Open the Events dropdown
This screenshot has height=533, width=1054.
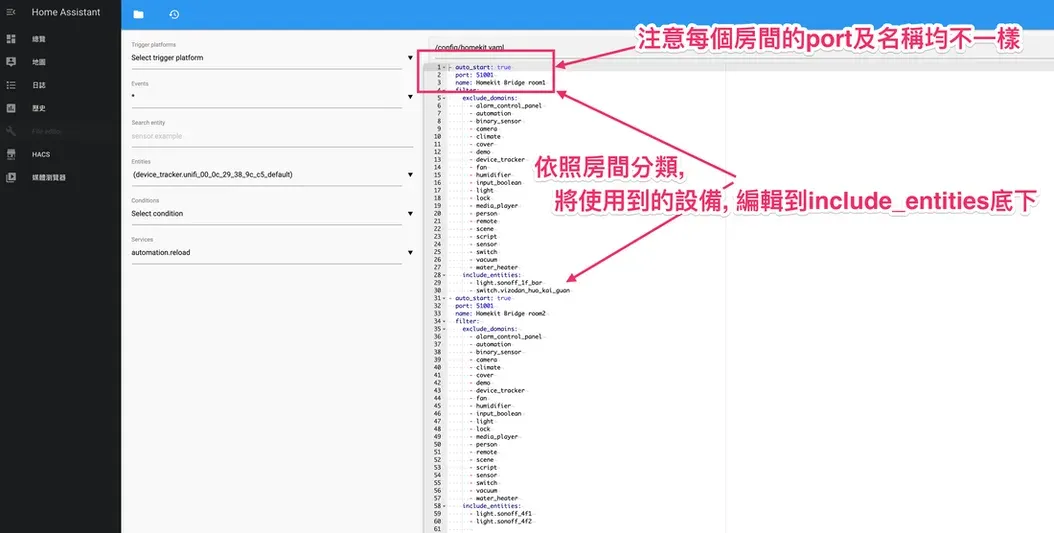(272, 97)
